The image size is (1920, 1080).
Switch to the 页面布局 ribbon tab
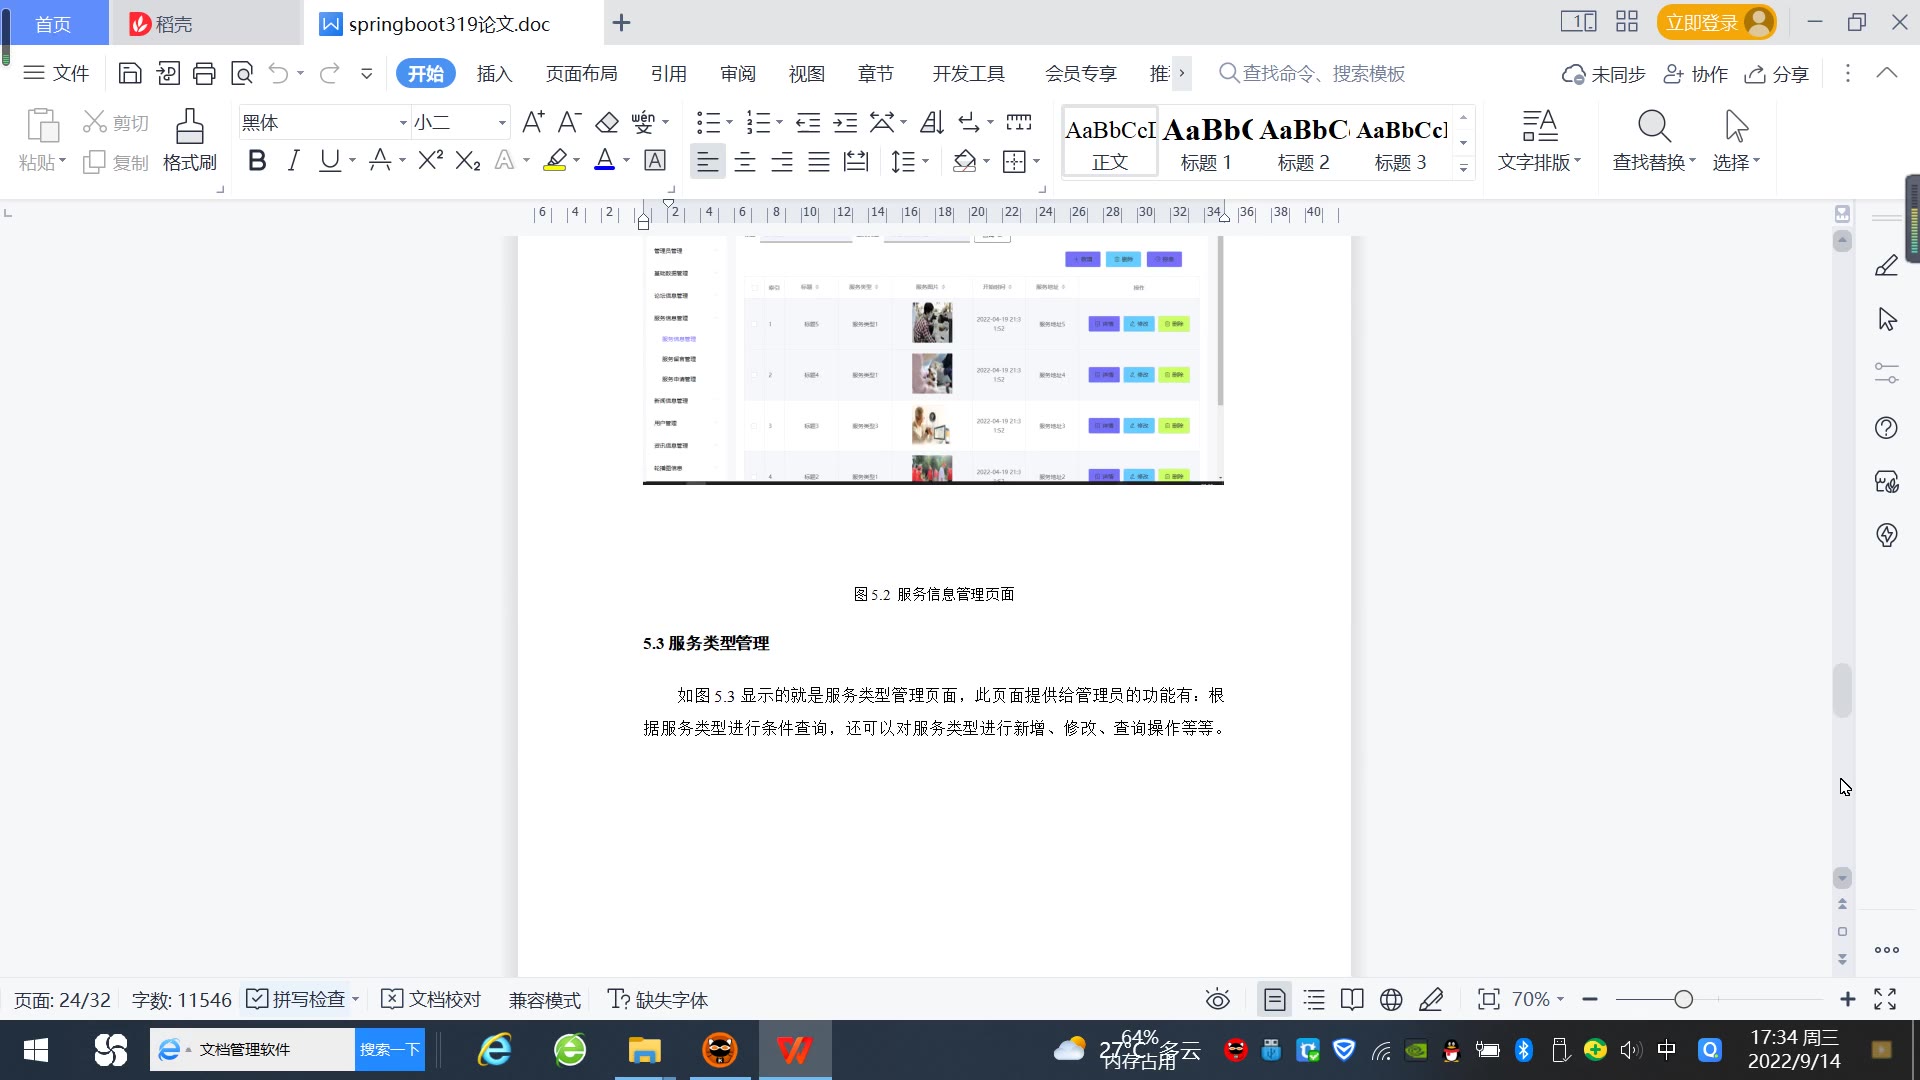[581, 74]
